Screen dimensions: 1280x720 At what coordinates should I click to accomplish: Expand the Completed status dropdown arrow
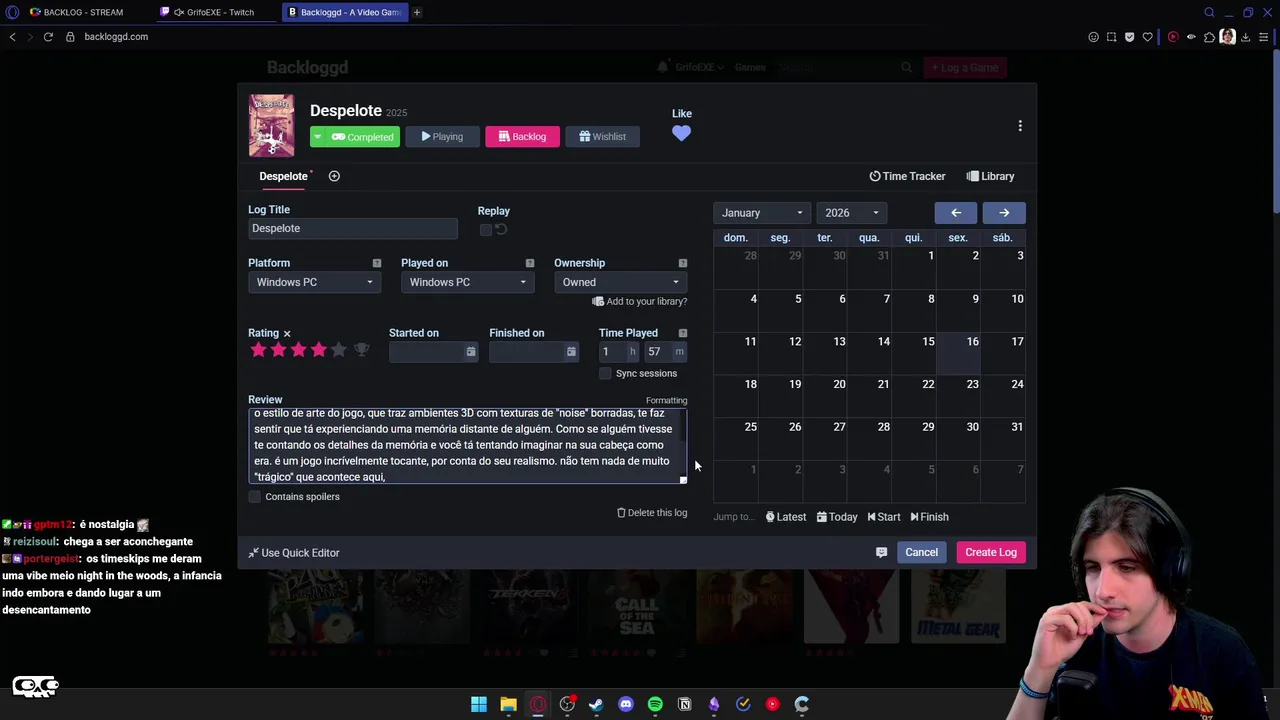point(317,137)
